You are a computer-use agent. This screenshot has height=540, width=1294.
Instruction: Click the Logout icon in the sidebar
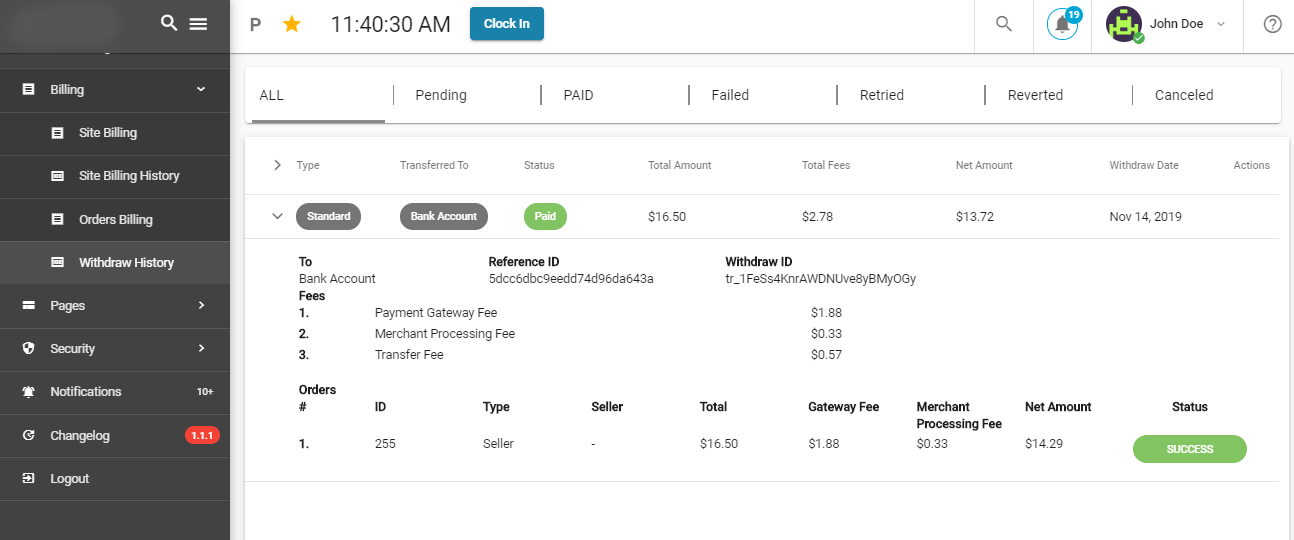tap(29, 479)
